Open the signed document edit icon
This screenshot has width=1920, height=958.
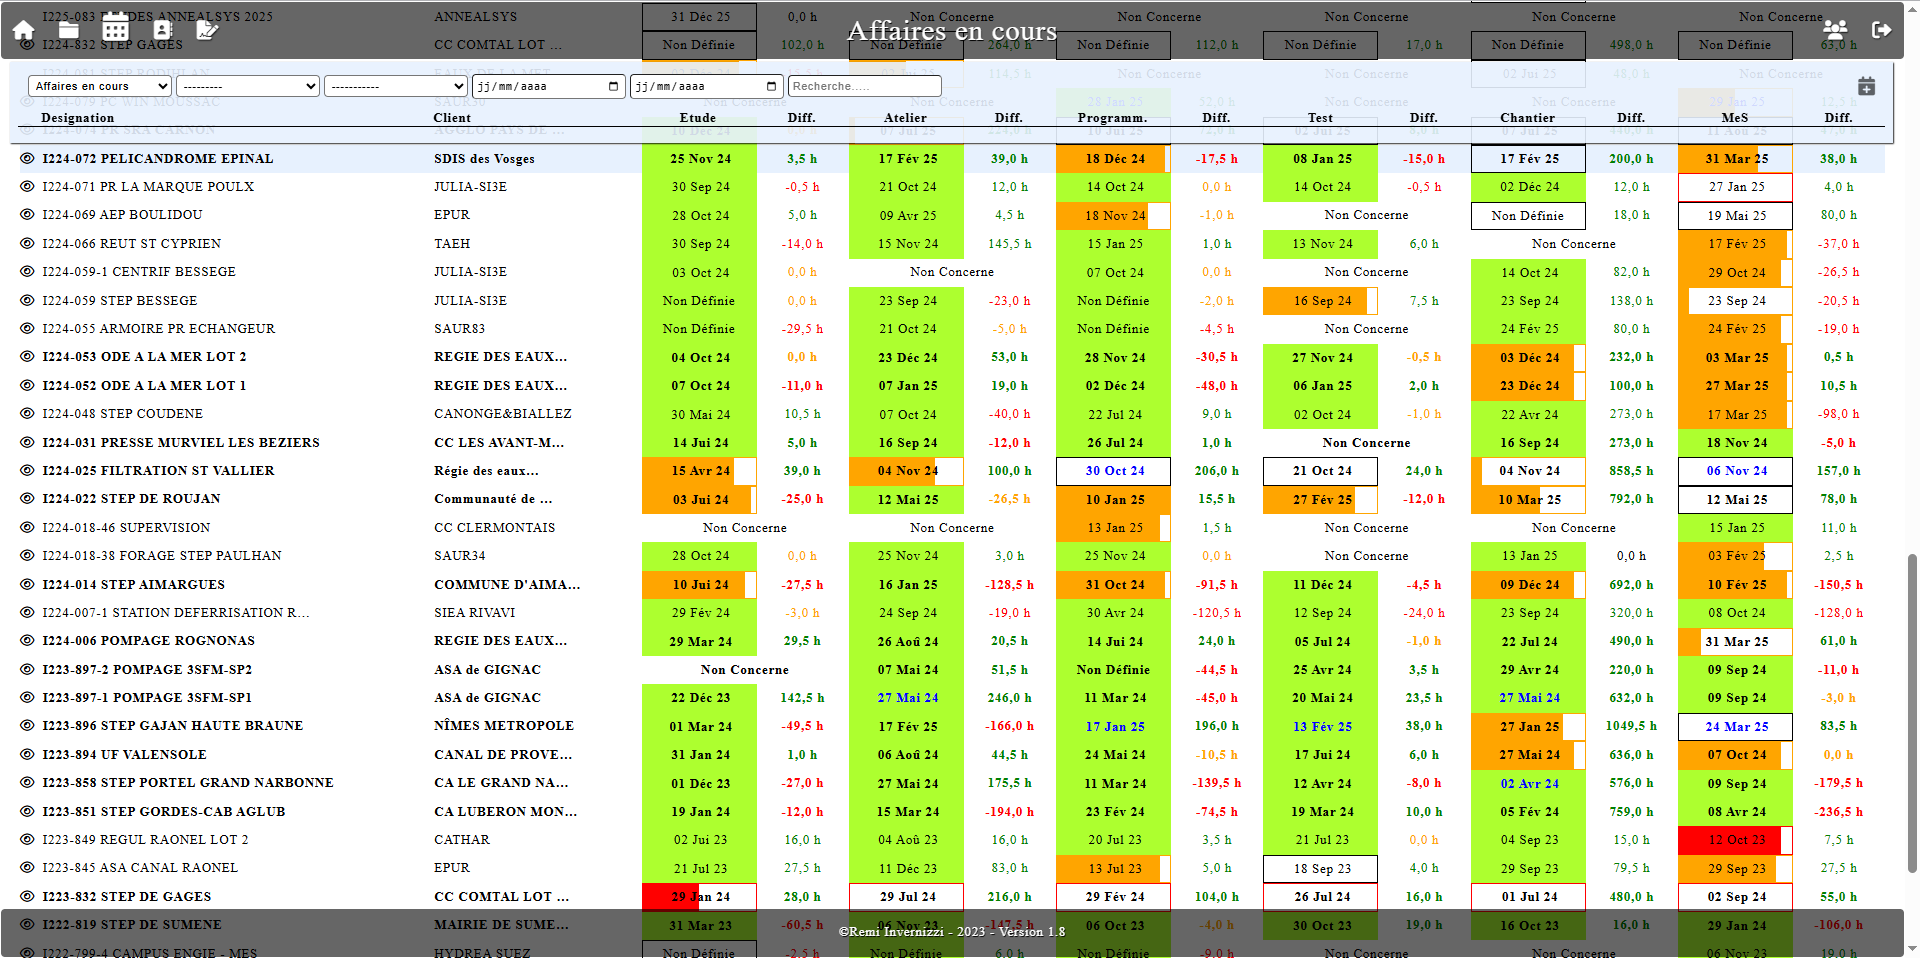coord(207,30)
